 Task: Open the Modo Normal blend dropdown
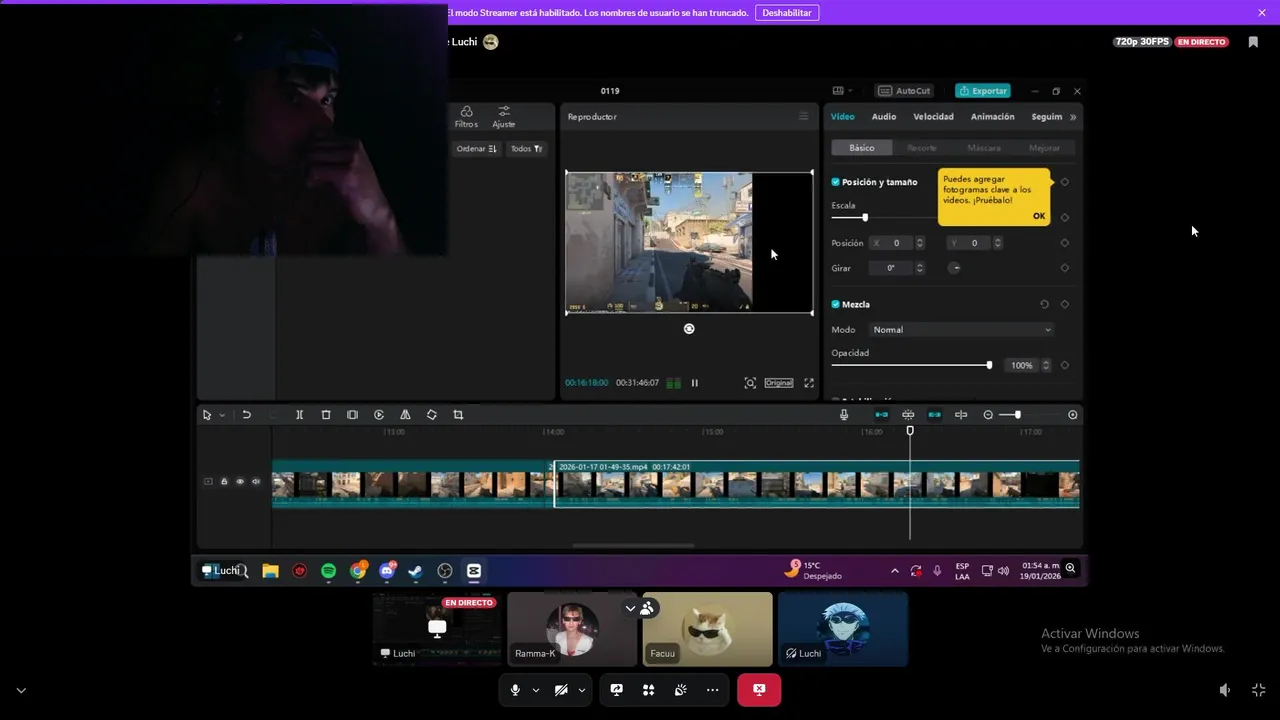click(962, 330)
